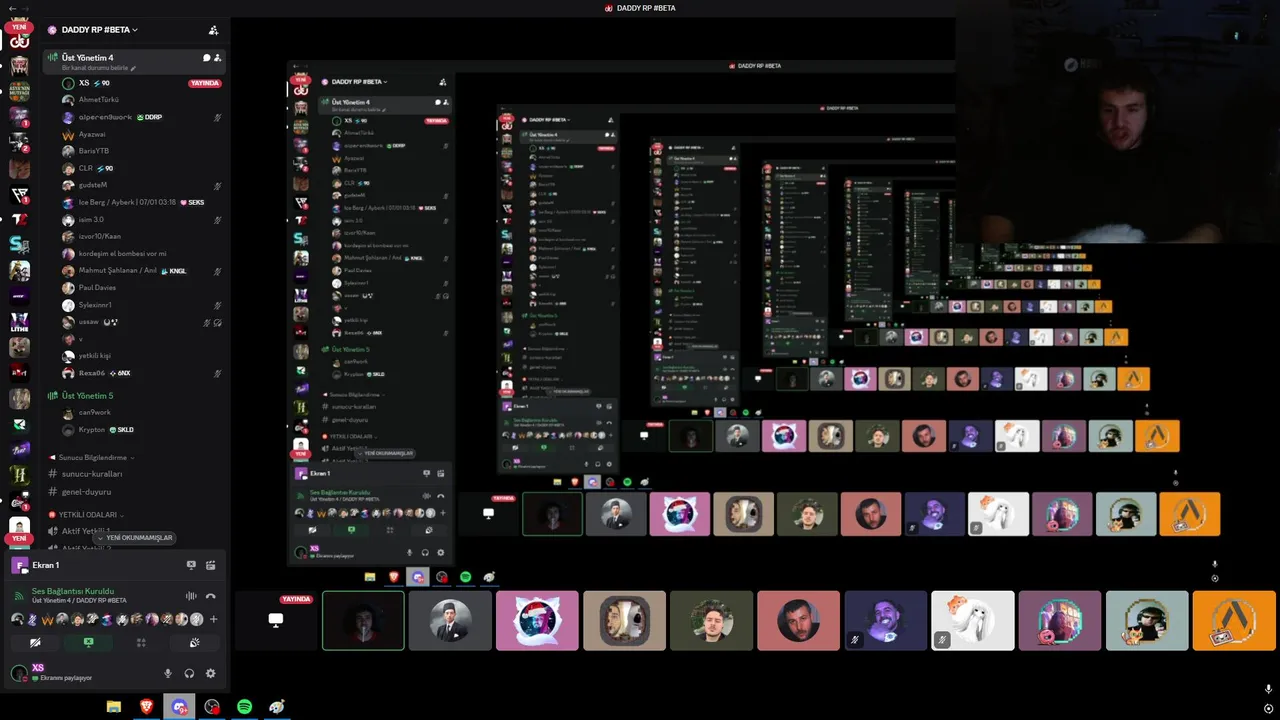Click the XS user avatar in bottom panel
Image resolution: width=1280 pixels, height=720 pixels.
tap(19, 673)
